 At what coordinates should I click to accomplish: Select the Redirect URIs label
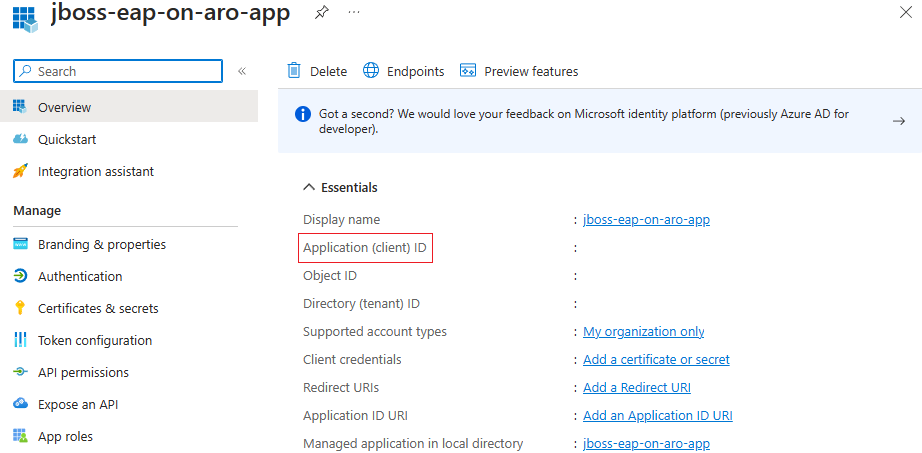(x=341, y=387)
